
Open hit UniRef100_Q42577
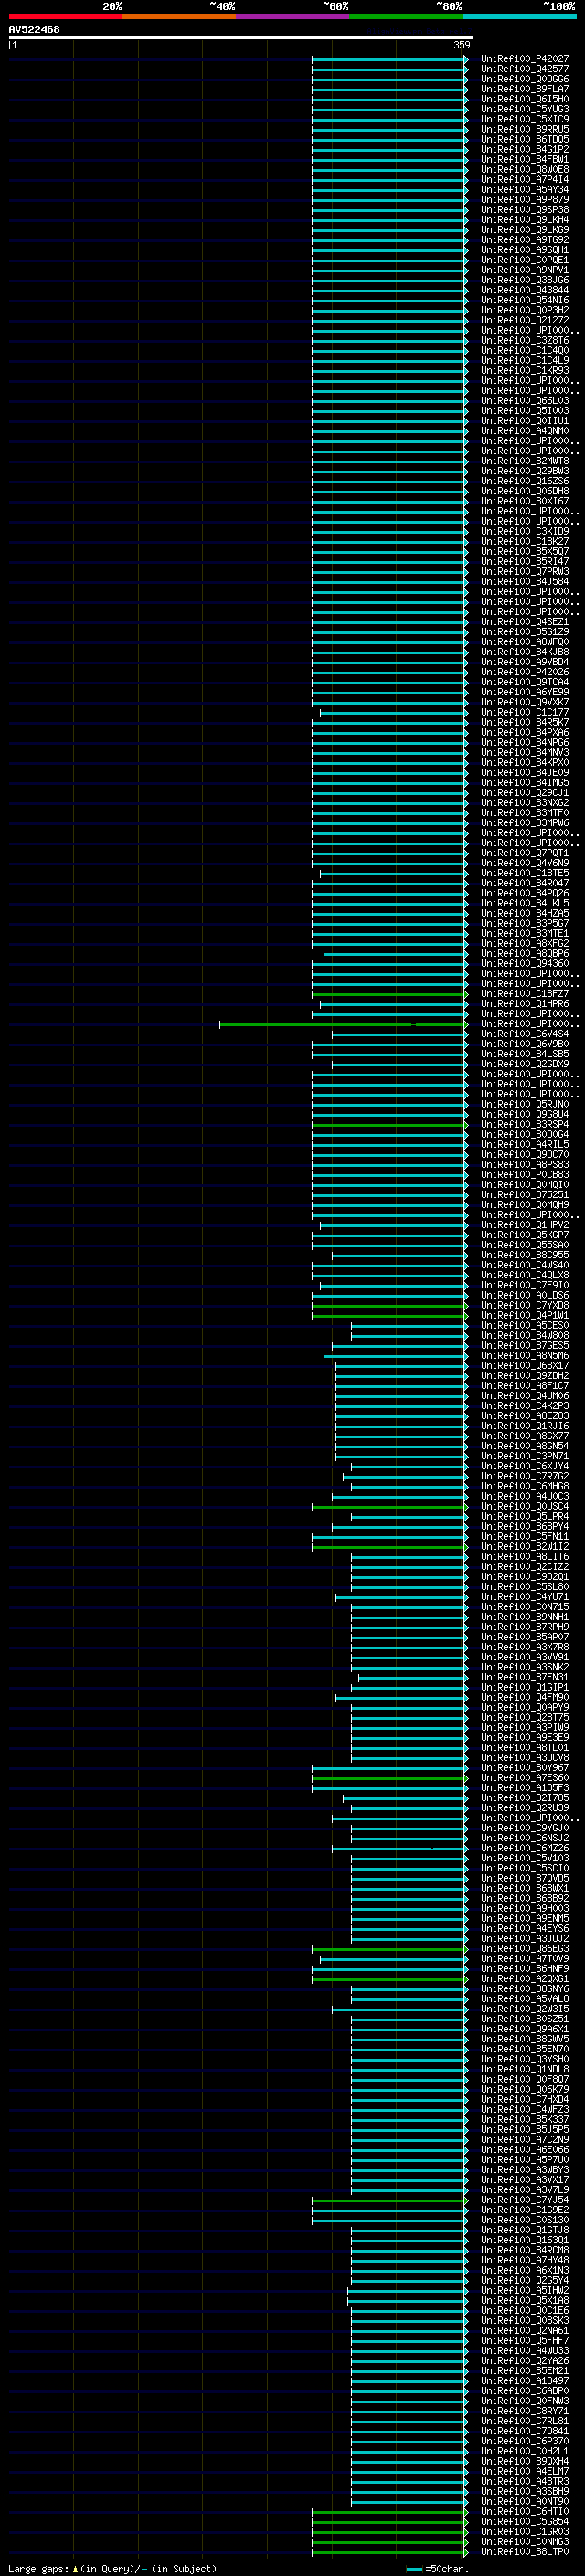click(x=524, y=69)
